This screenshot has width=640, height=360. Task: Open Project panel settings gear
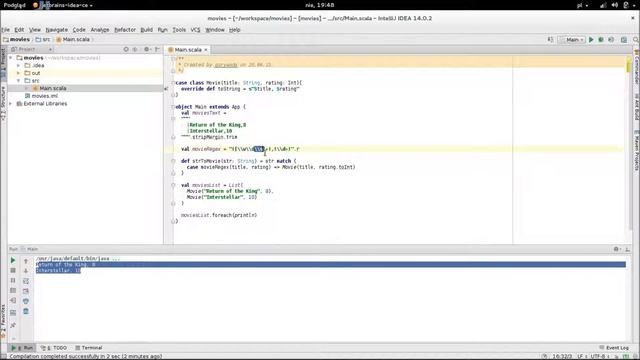coord(147,49)
